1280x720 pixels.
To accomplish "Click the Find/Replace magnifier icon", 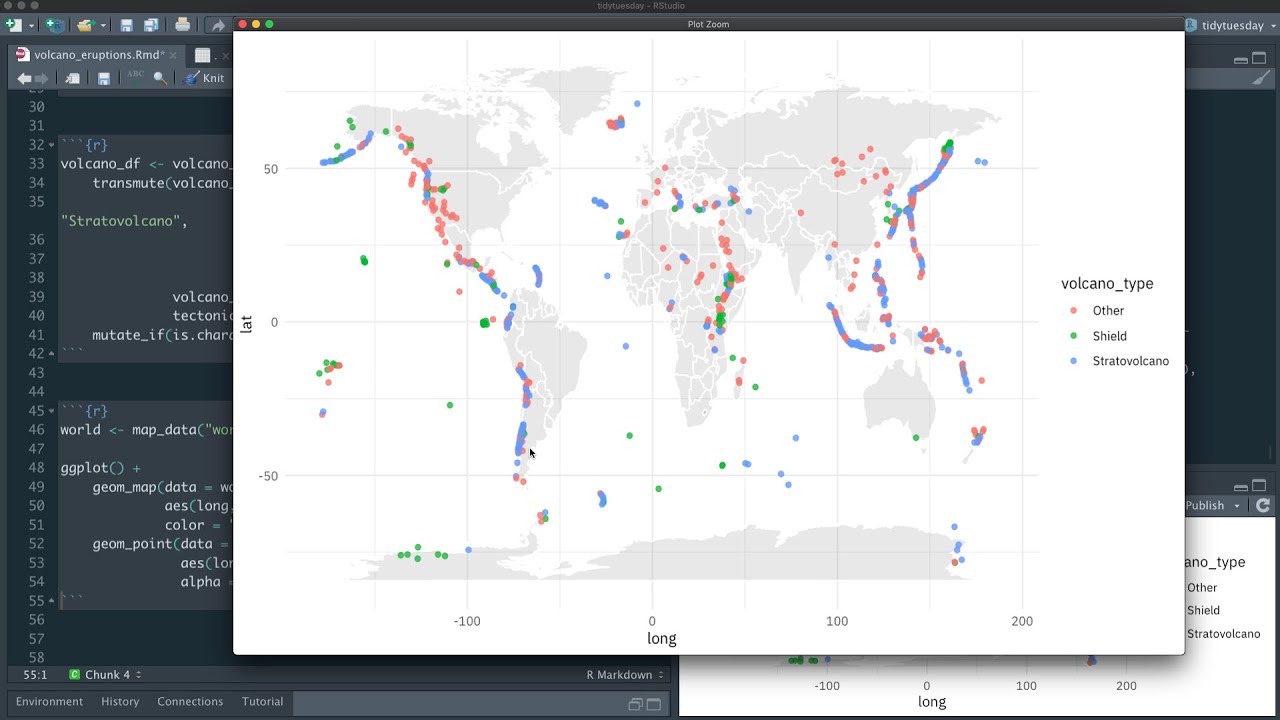I will [160, 78].
